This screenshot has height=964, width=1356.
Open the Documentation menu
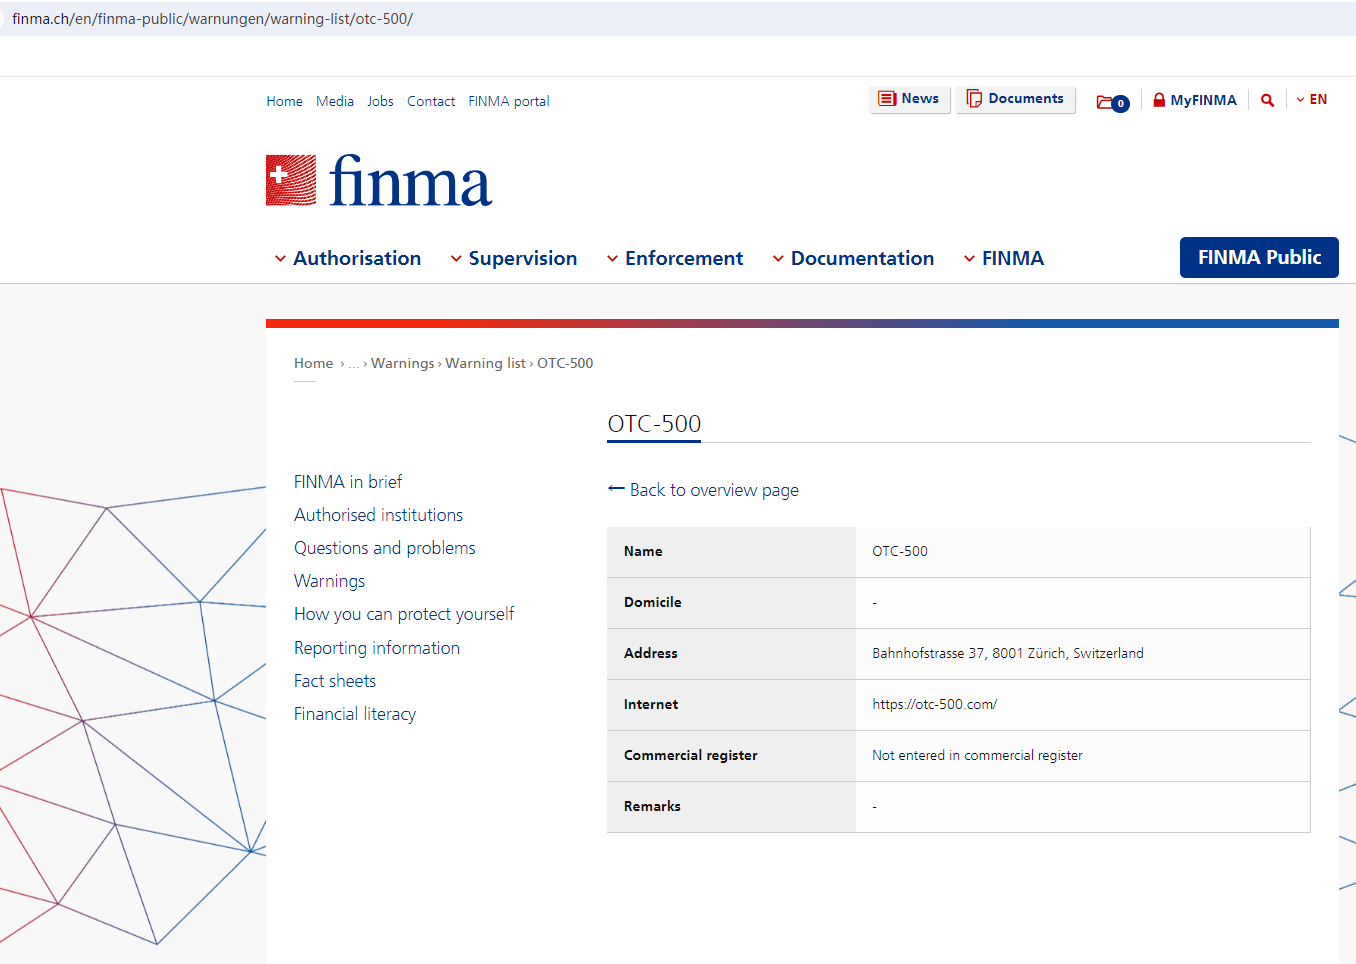(x=852, y=258)
